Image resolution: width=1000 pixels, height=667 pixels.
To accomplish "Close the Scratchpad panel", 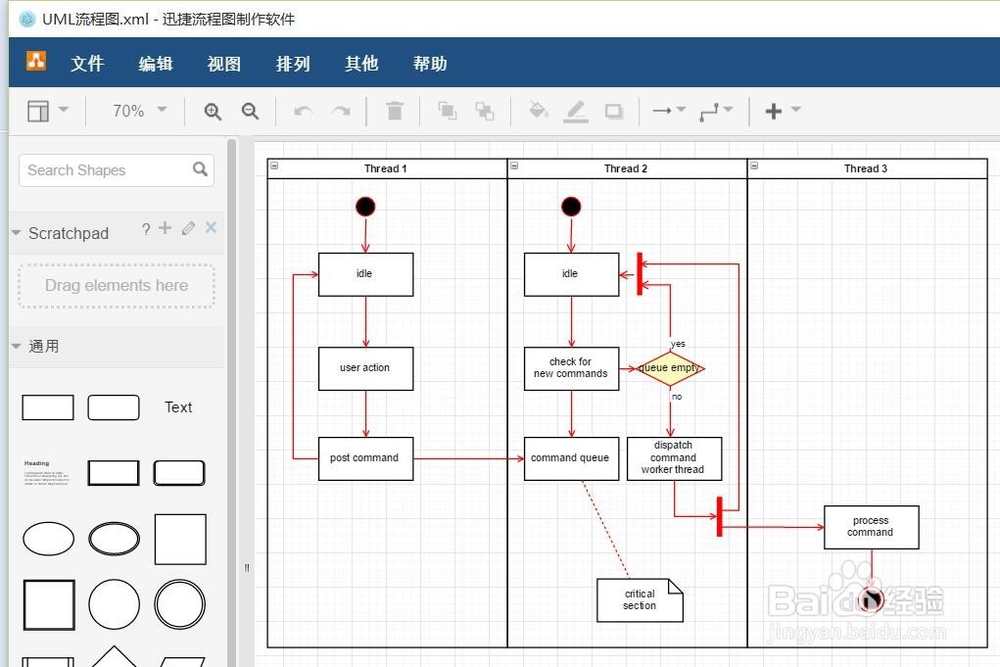I will 210,228.
